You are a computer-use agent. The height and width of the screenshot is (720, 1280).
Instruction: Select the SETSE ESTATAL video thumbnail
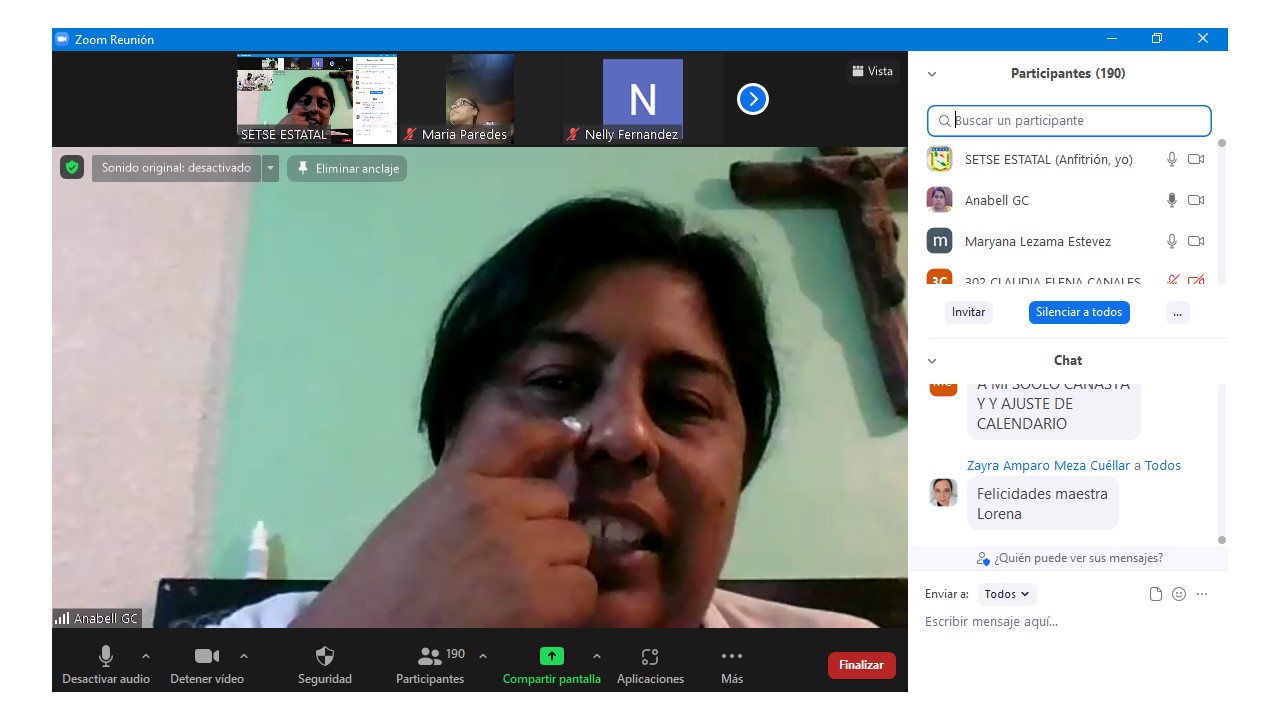tap(317, 99)
